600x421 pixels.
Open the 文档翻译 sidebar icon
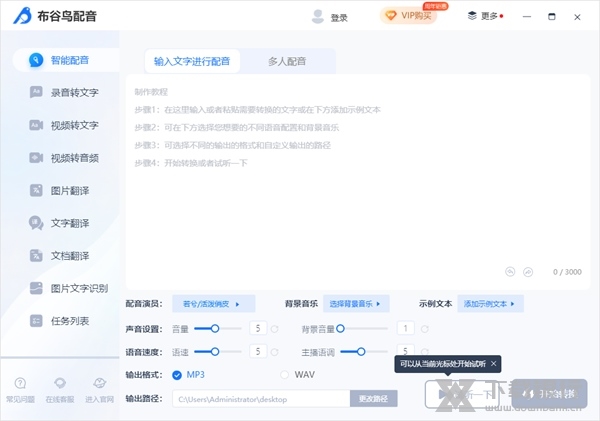tap(36, 256)
